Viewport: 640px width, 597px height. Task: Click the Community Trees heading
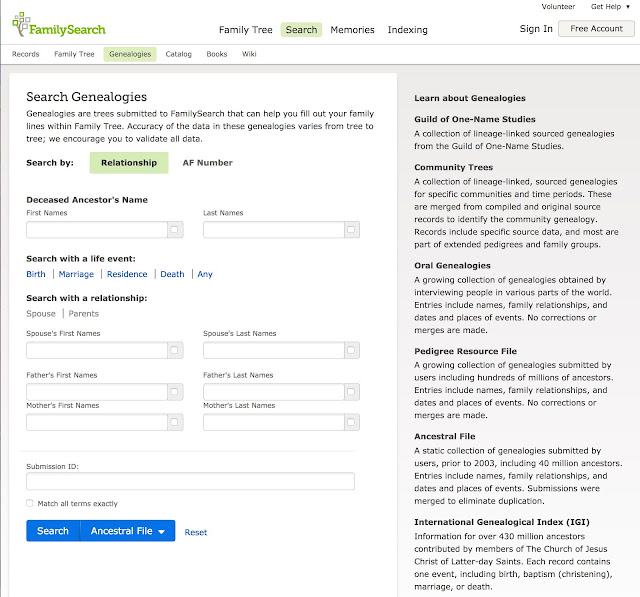(x=453, y=167)
